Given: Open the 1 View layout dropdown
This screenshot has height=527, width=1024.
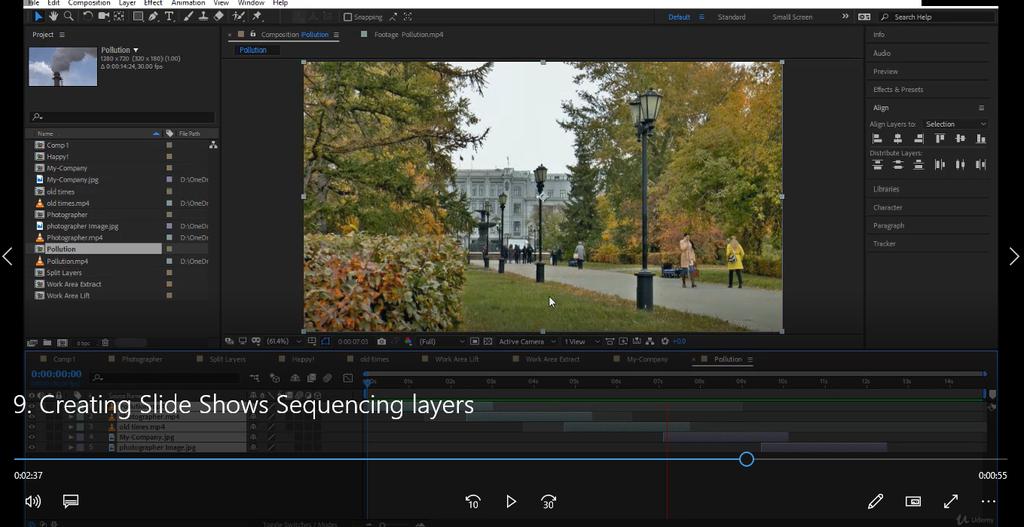Looking at the screenshot, I should [x=581, y=341].
